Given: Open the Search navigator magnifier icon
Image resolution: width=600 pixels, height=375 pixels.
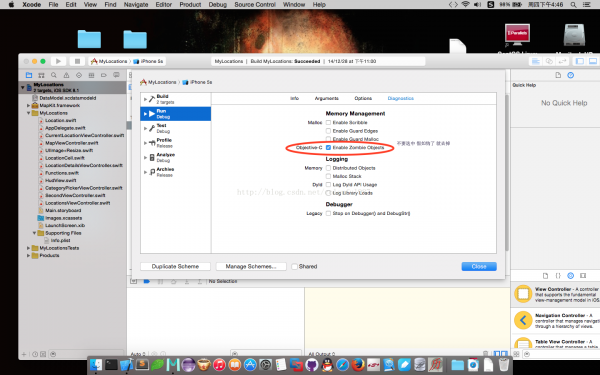Looking at the screenshot, I should click(x=54, y=75).
